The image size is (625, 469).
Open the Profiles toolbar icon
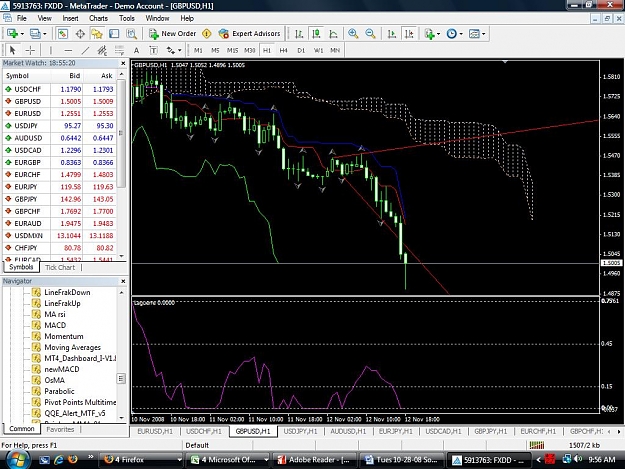click(x=35, y=34)
